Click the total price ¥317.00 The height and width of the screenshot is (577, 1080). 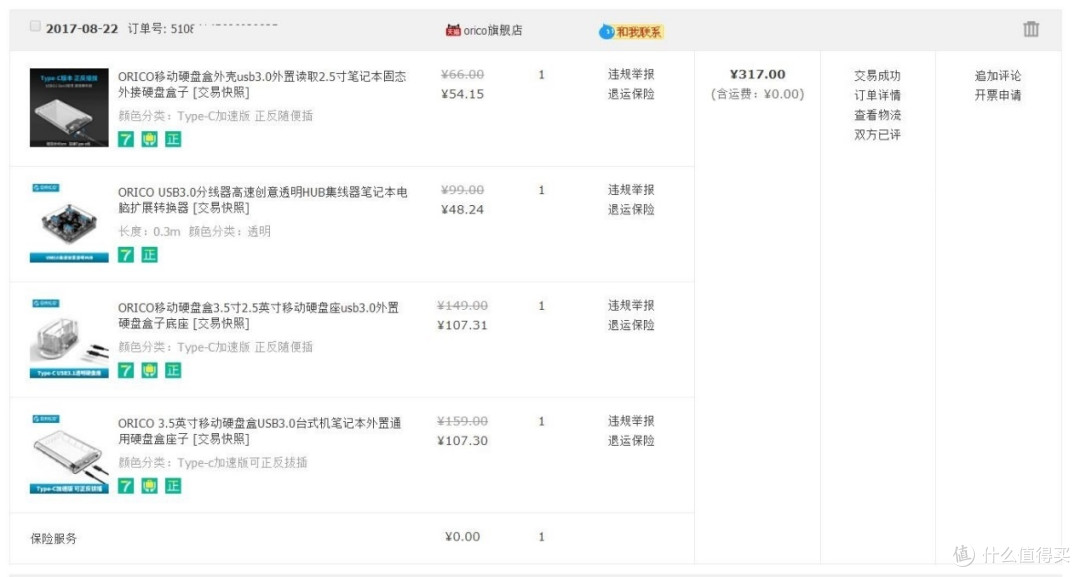(758, 74)
